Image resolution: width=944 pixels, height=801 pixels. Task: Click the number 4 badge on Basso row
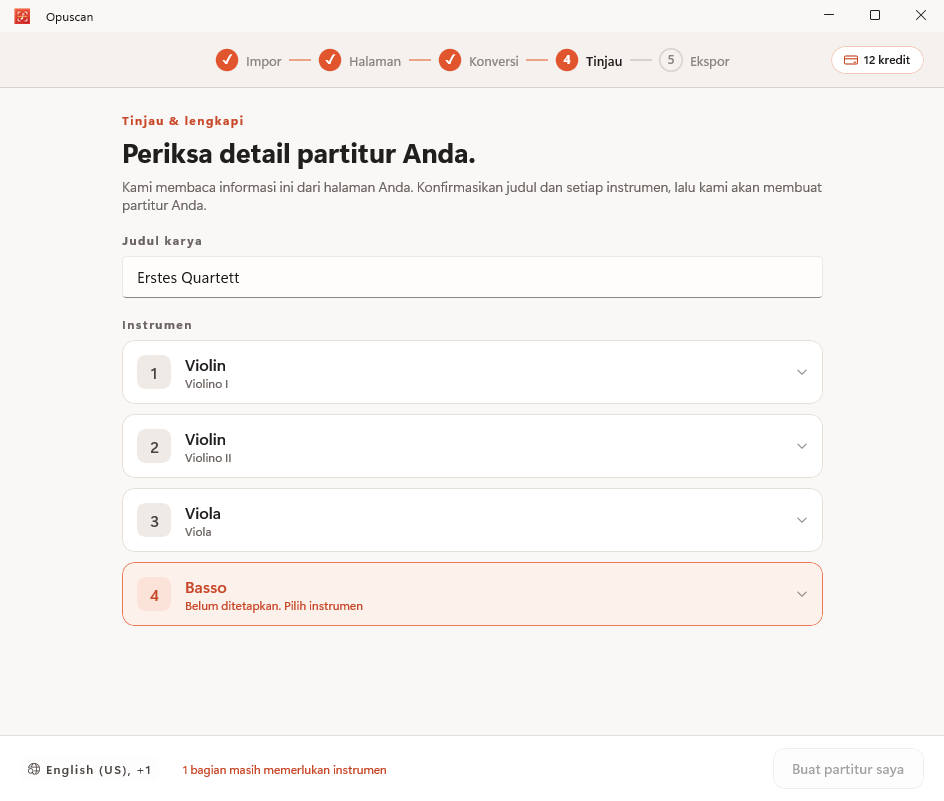click(x=154, y=594)
